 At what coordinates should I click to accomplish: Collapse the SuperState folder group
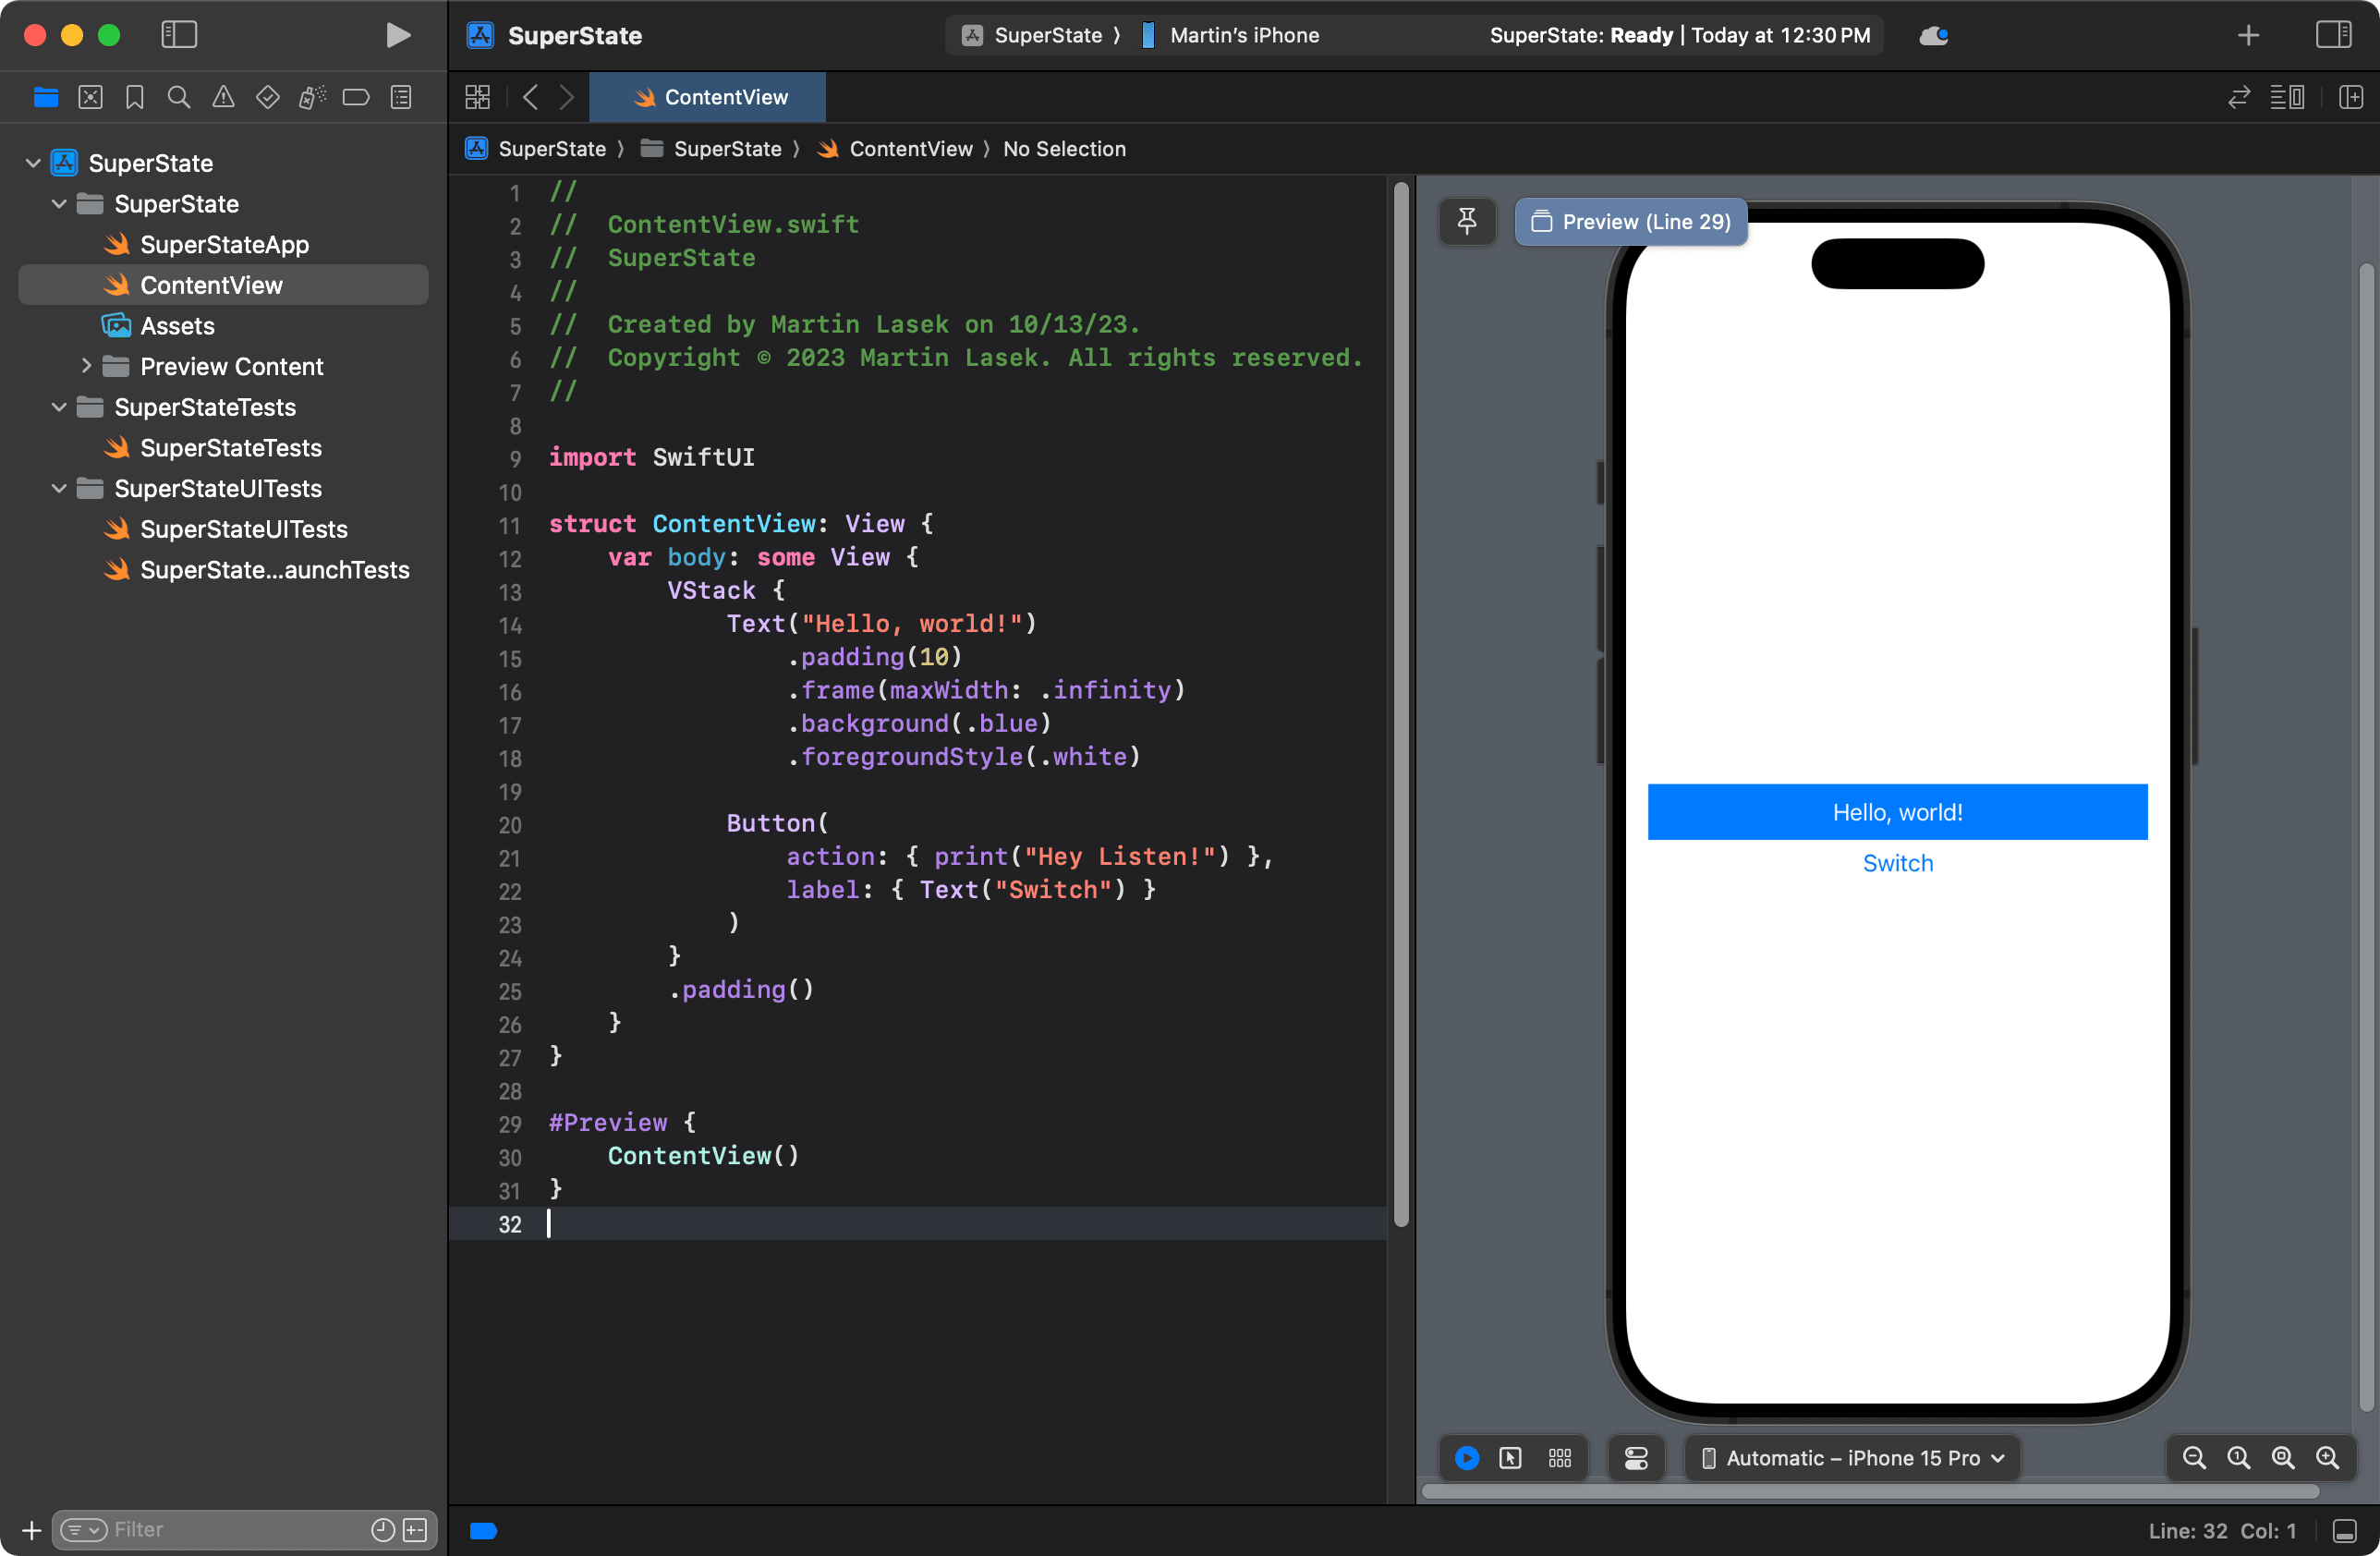(x=59, y=203)
